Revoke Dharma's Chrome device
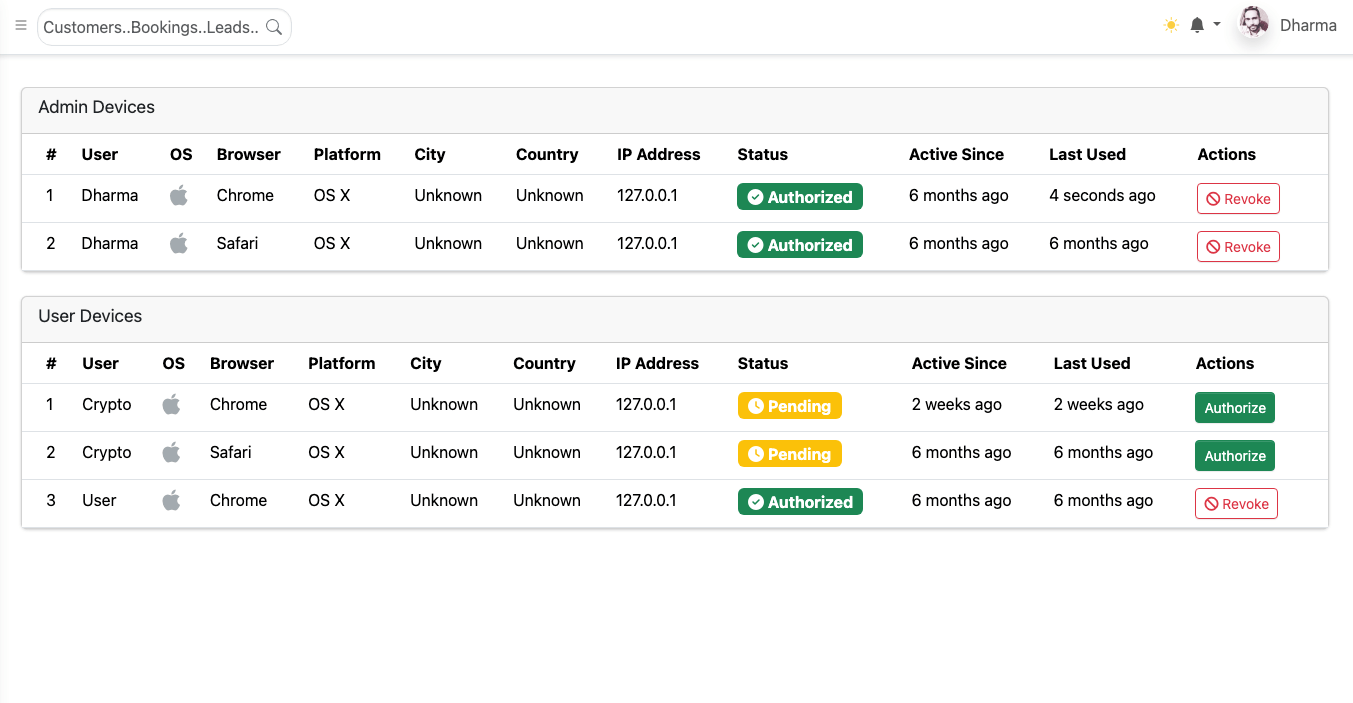The height and width of the screenshot is (703, 1353). [1238, 198]
